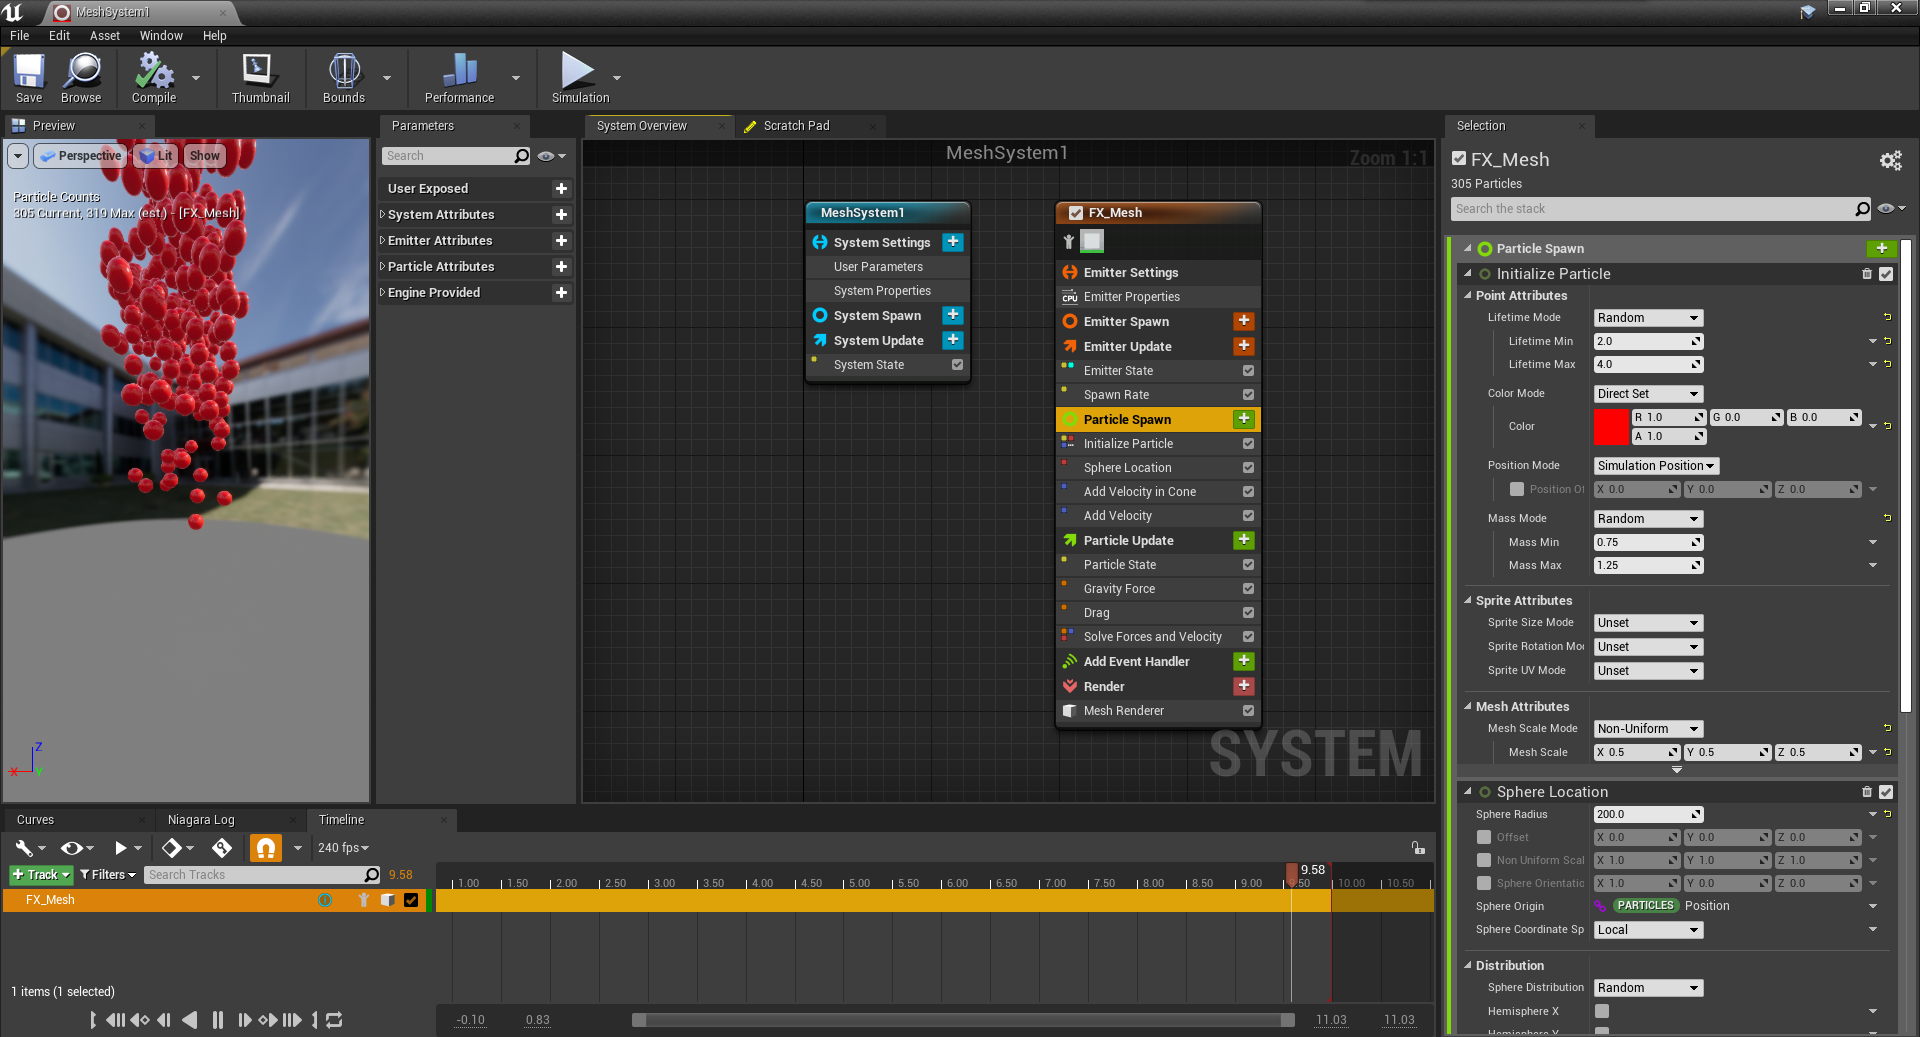Switch to Scratch Pad tab
This screenshot has width=1920, height=1037.
(796, 126)
